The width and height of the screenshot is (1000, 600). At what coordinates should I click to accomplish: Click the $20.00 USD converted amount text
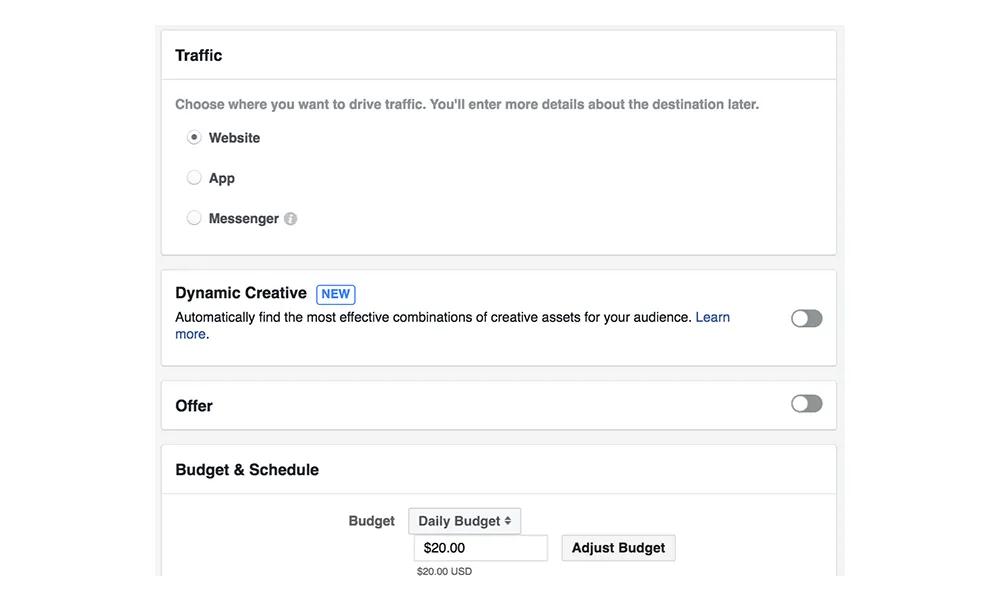coord(444,571)
